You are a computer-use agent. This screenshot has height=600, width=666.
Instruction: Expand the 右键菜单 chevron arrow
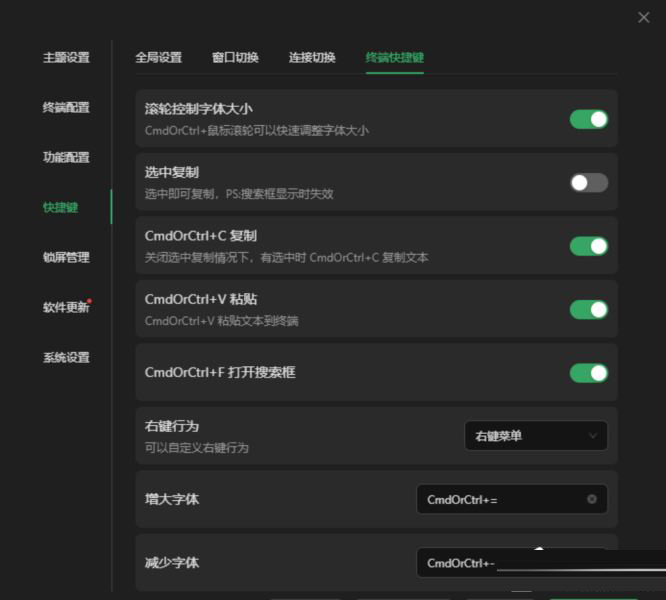(x=593, y=436)
